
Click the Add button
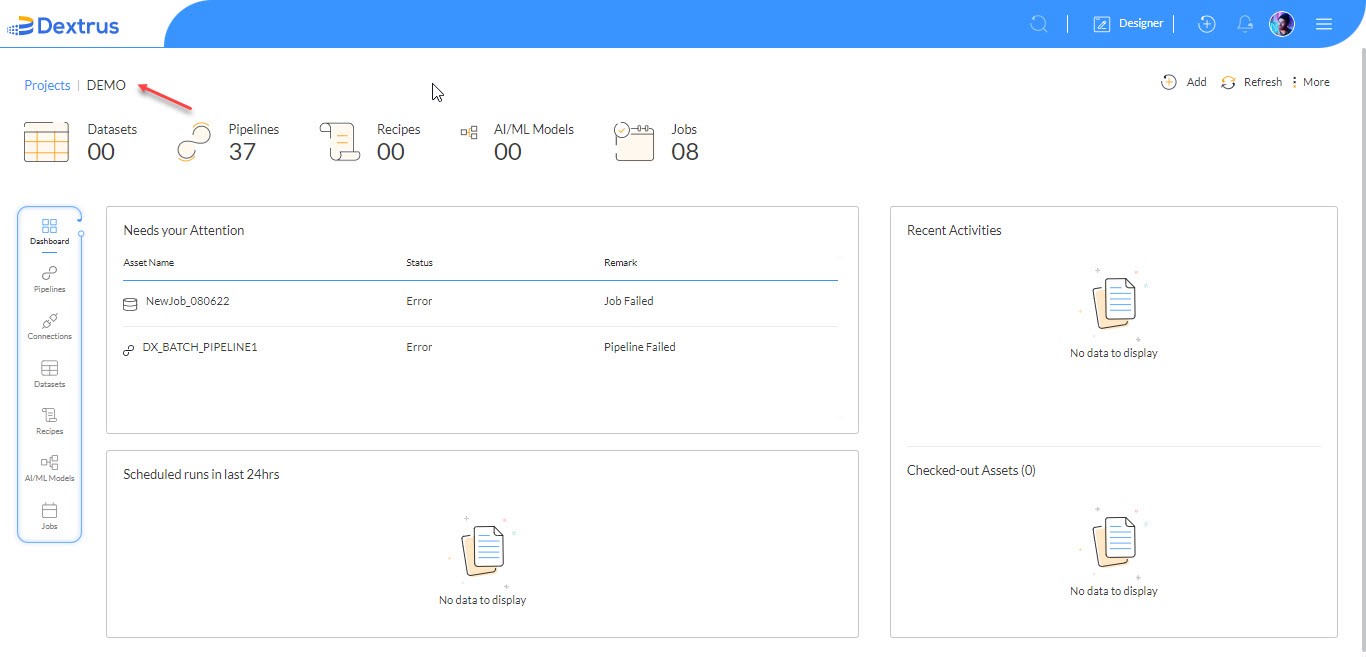(x=1184, y=82)
